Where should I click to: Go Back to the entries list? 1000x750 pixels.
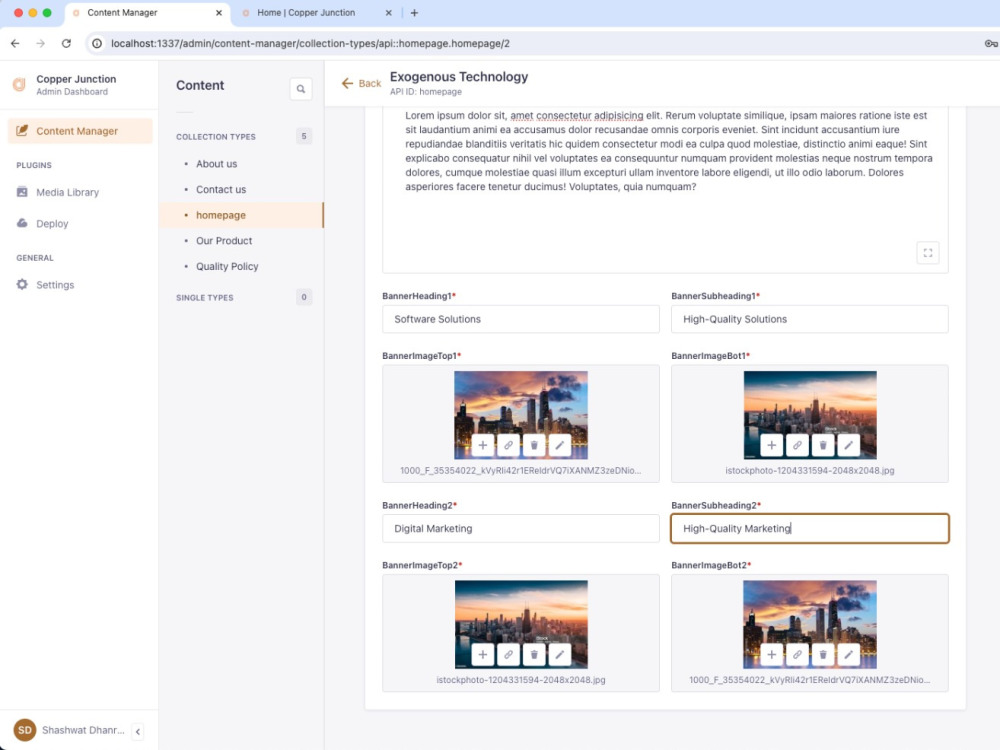click(361, 84)
